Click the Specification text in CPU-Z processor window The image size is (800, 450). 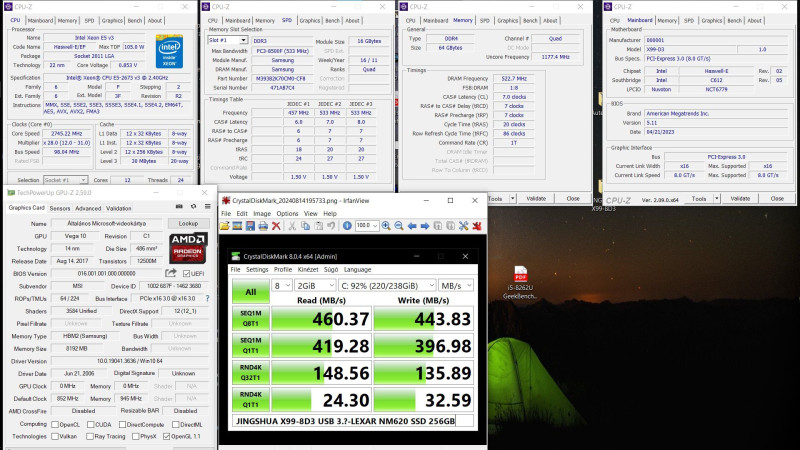(x=118, y=78)
